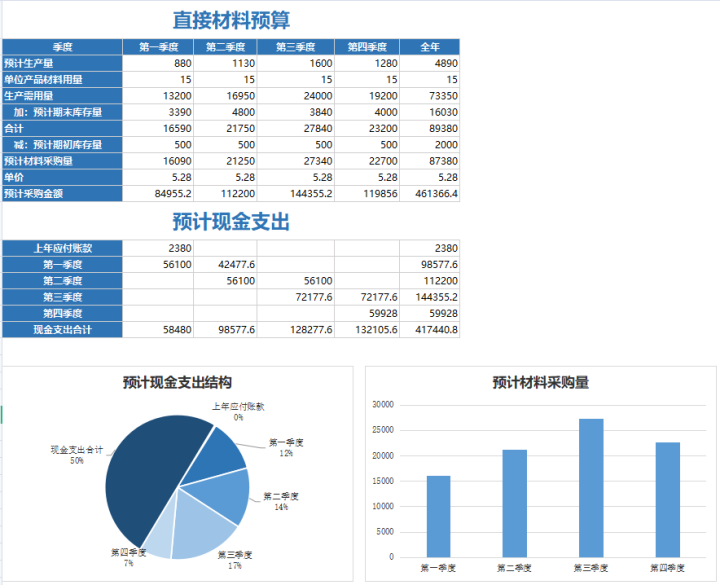
Task: Select the 预计采购金额 row label
Action: (62, 194)
